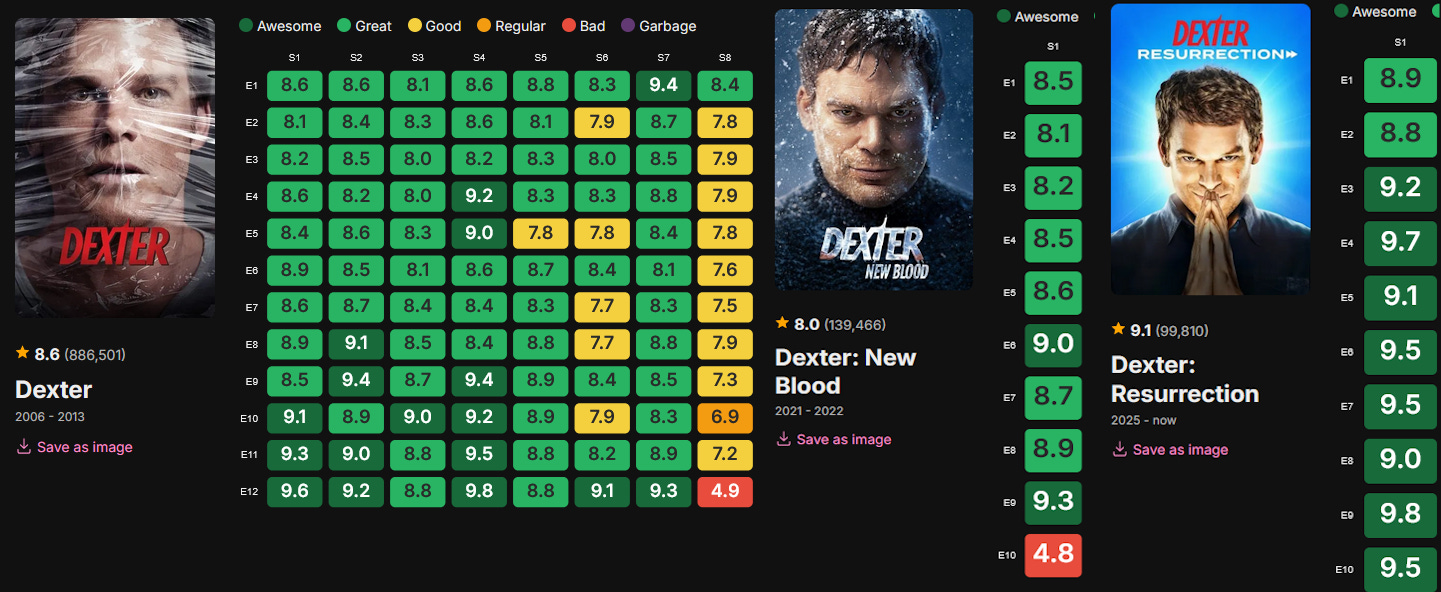Screen dimensions: 1441x592
Task: Click Resurrection's 8.9 rating for E1
Action: point(1400,79)
